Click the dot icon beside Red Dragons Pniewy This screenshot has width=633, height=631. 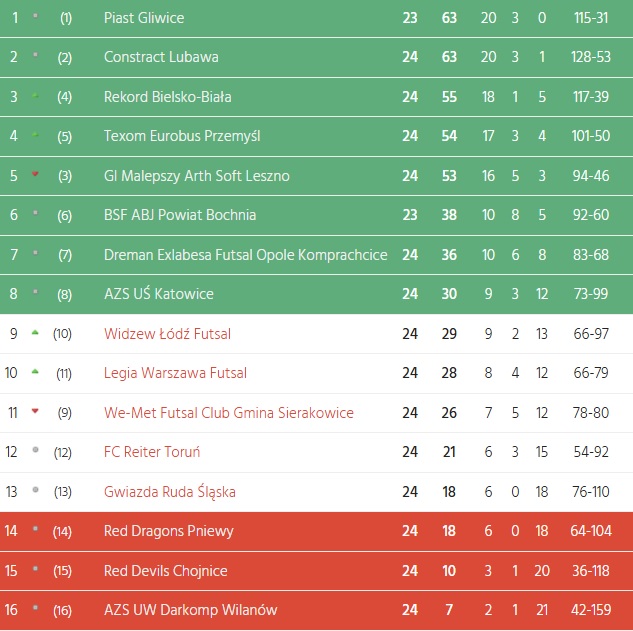coord(36,529)
